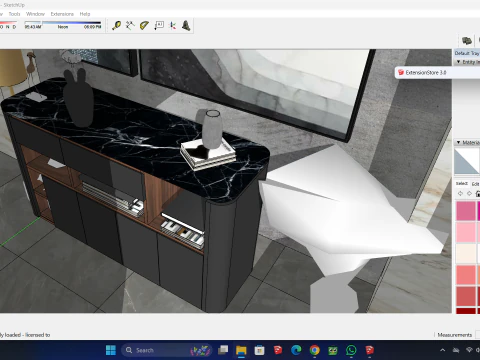The image size is (480, 360).
Task: Pick the hot pink material swatch
Action: (x=466, y=211)
